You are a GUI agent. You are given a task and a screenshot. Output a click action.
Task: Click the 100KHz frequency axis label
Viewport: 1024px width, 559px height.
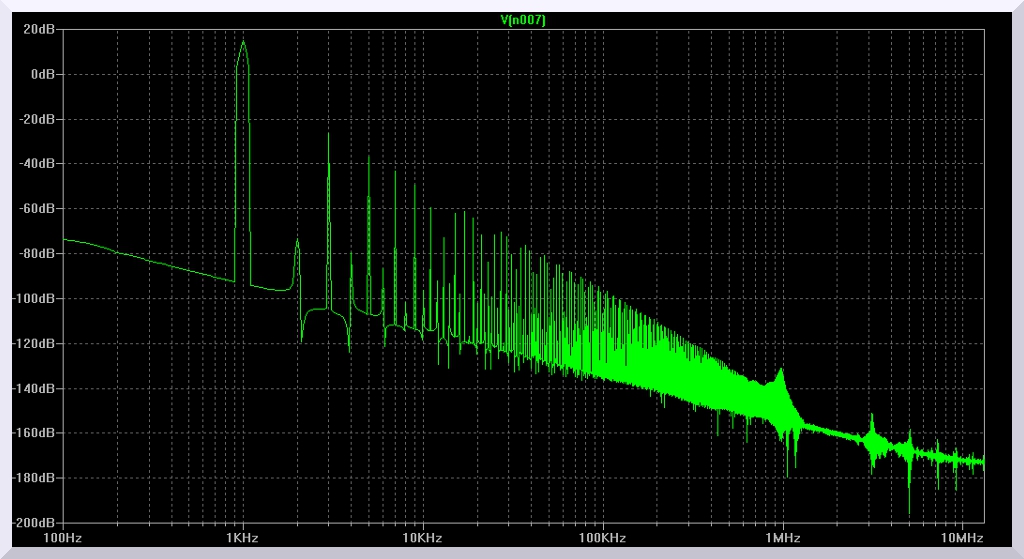(x=602, y=537)
